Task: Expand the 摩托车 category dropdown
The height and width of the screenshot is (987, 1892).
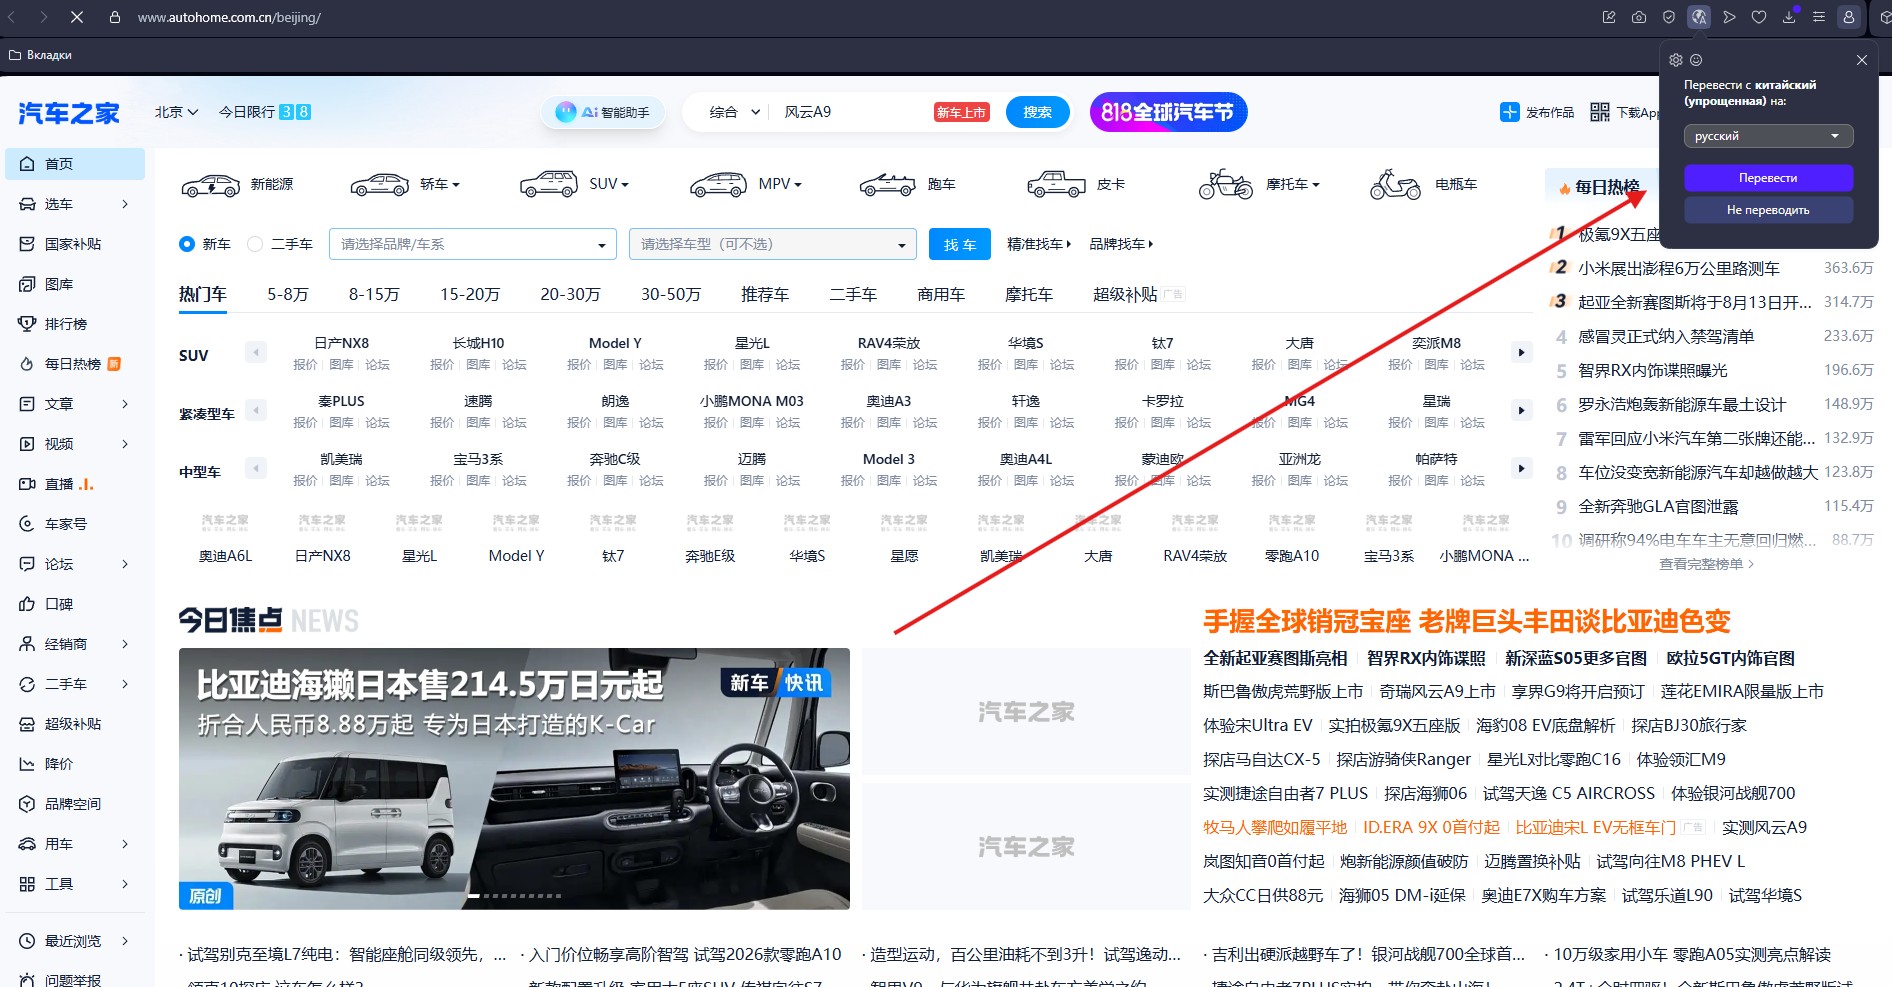Action: pos(1293,184)
